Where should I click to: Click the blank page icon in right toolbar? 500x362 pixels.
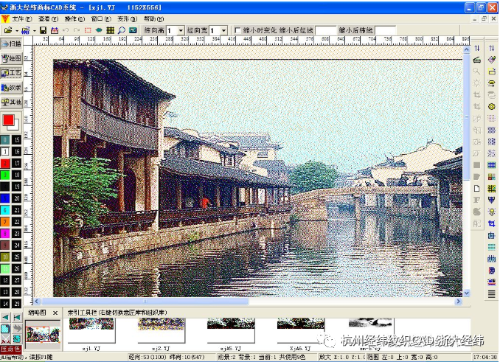coord(477,189)
